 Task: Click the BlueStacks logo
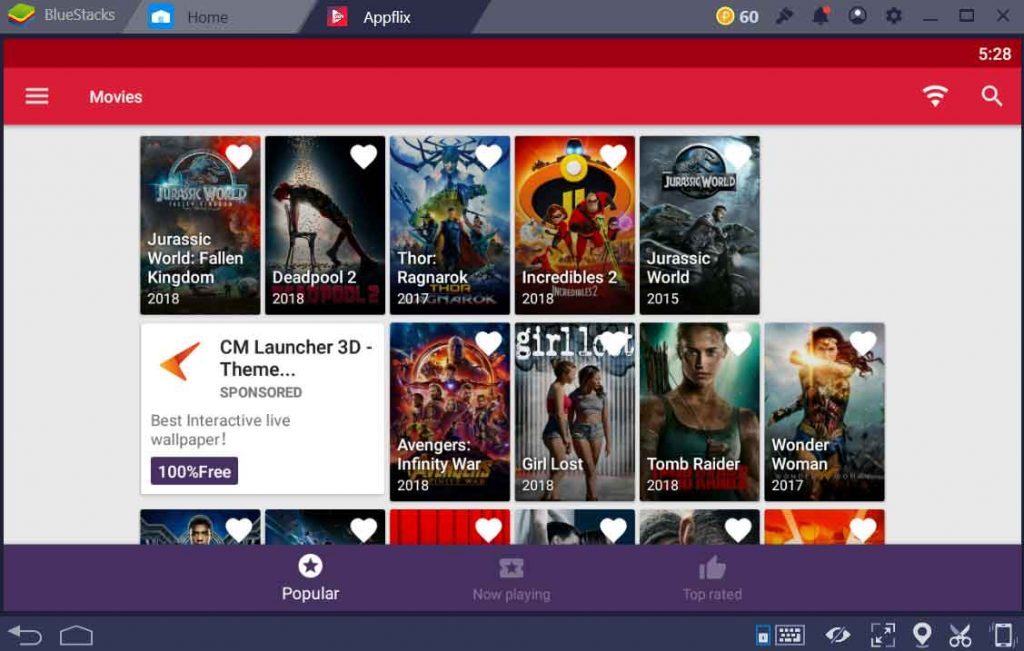21,15
